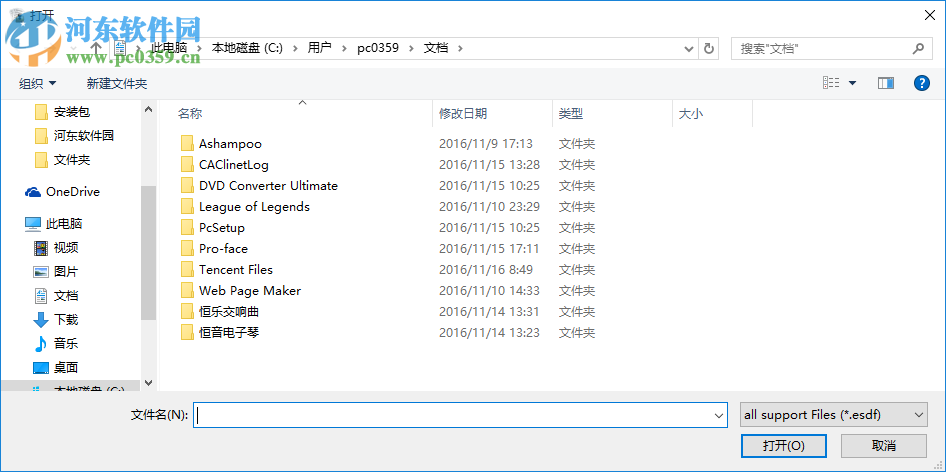Screen dimensions: 946x472
Task: Select the DVD Converter Ultimate folder name
Action: point(268,186)
